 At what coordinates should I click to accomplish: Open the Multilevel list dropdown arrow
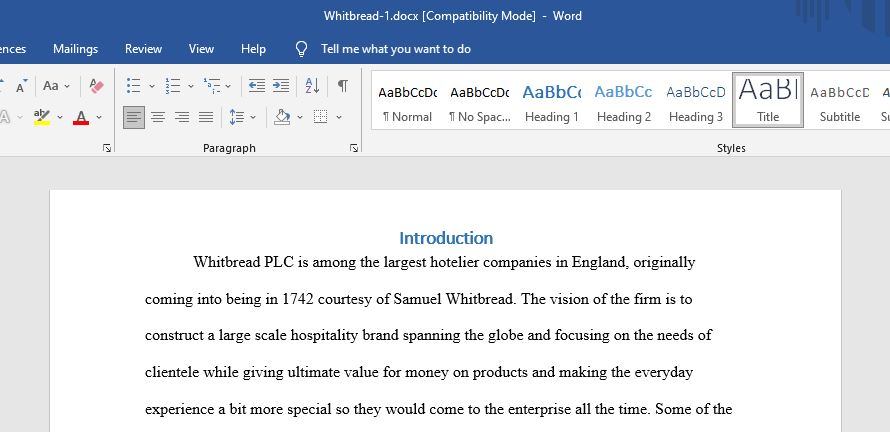(x=228, y=86)
